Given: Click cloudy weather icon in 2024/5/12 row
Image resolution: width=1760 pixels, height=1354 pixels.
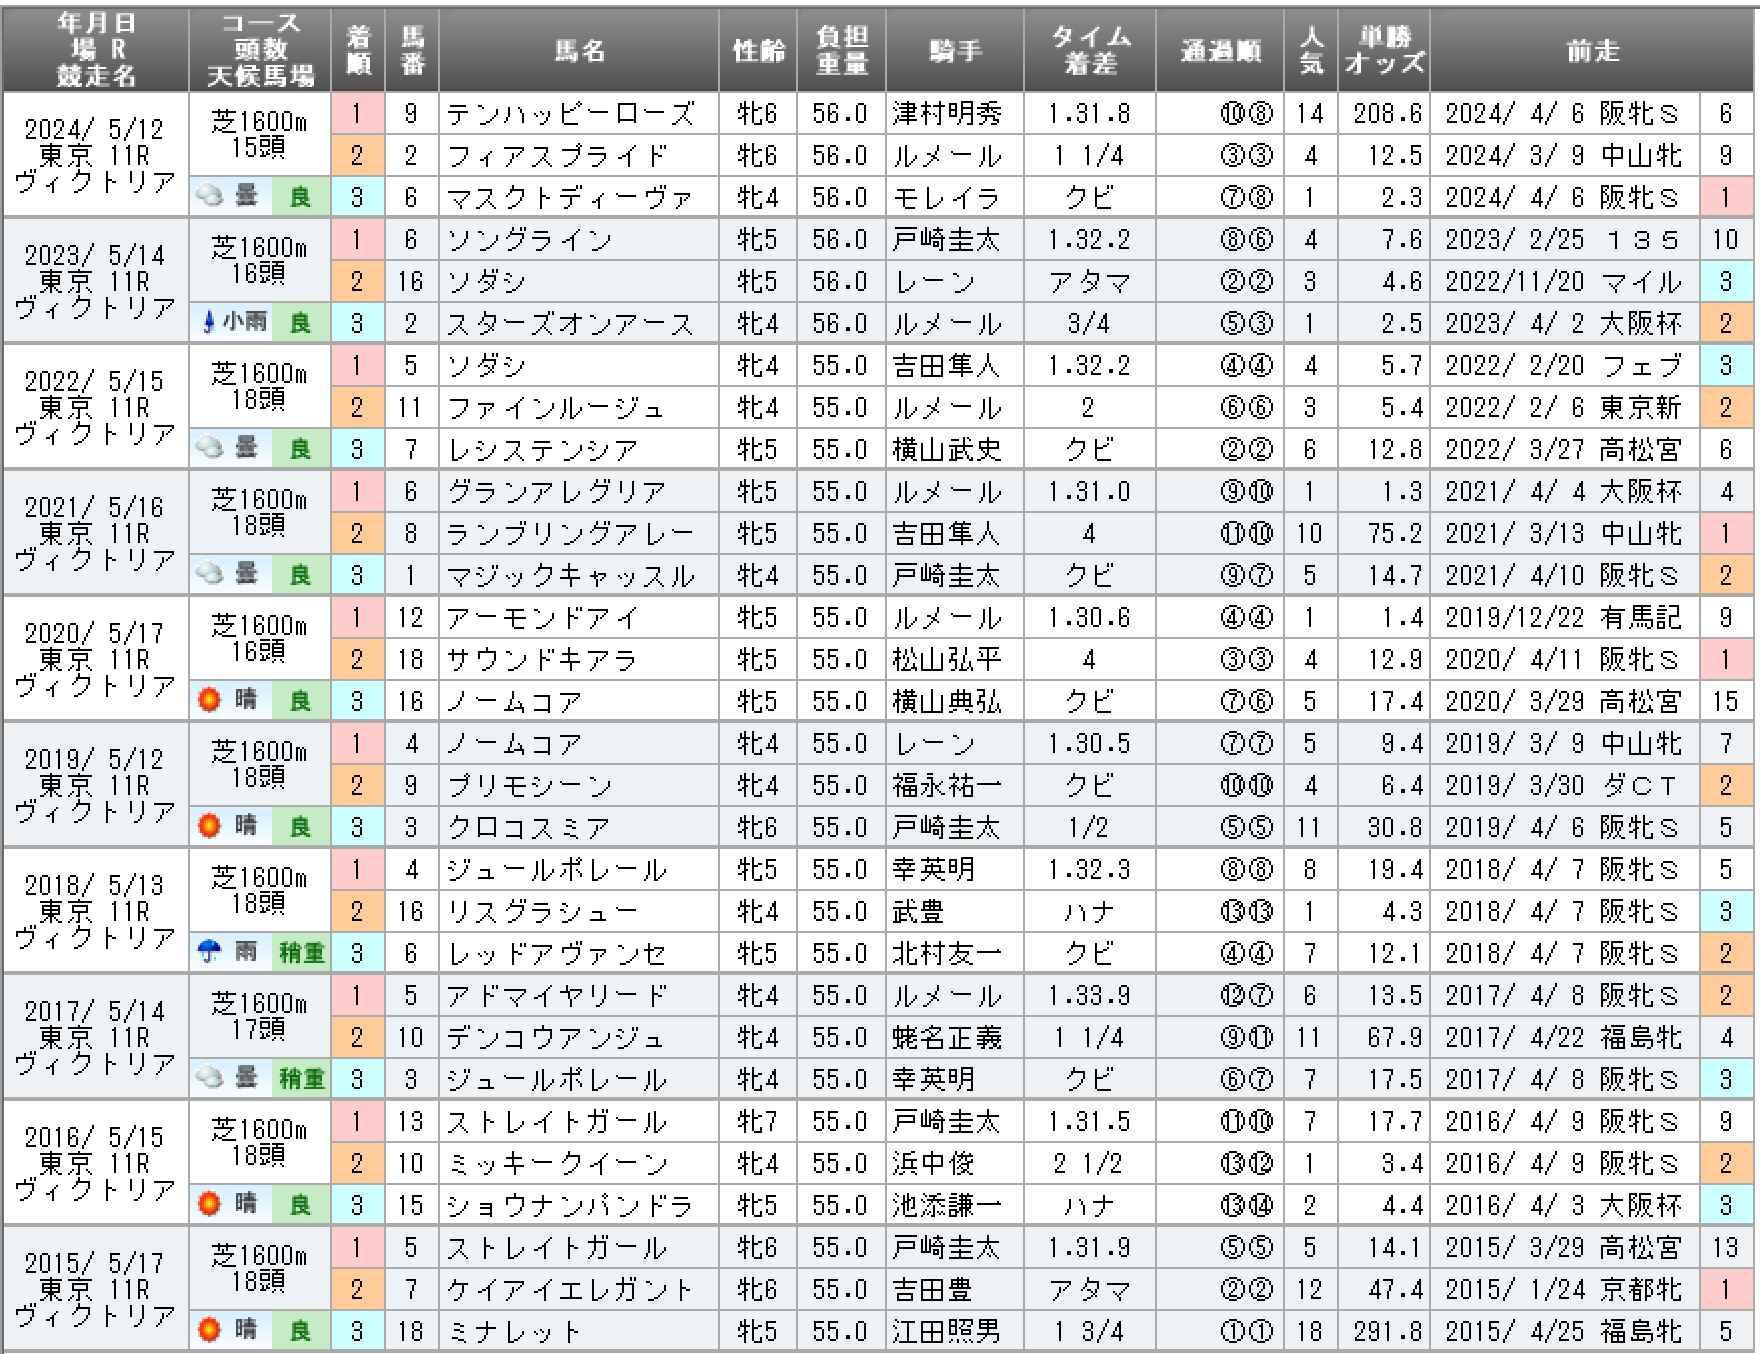Looking at the screenshot, I should click(x=209, y=197).
